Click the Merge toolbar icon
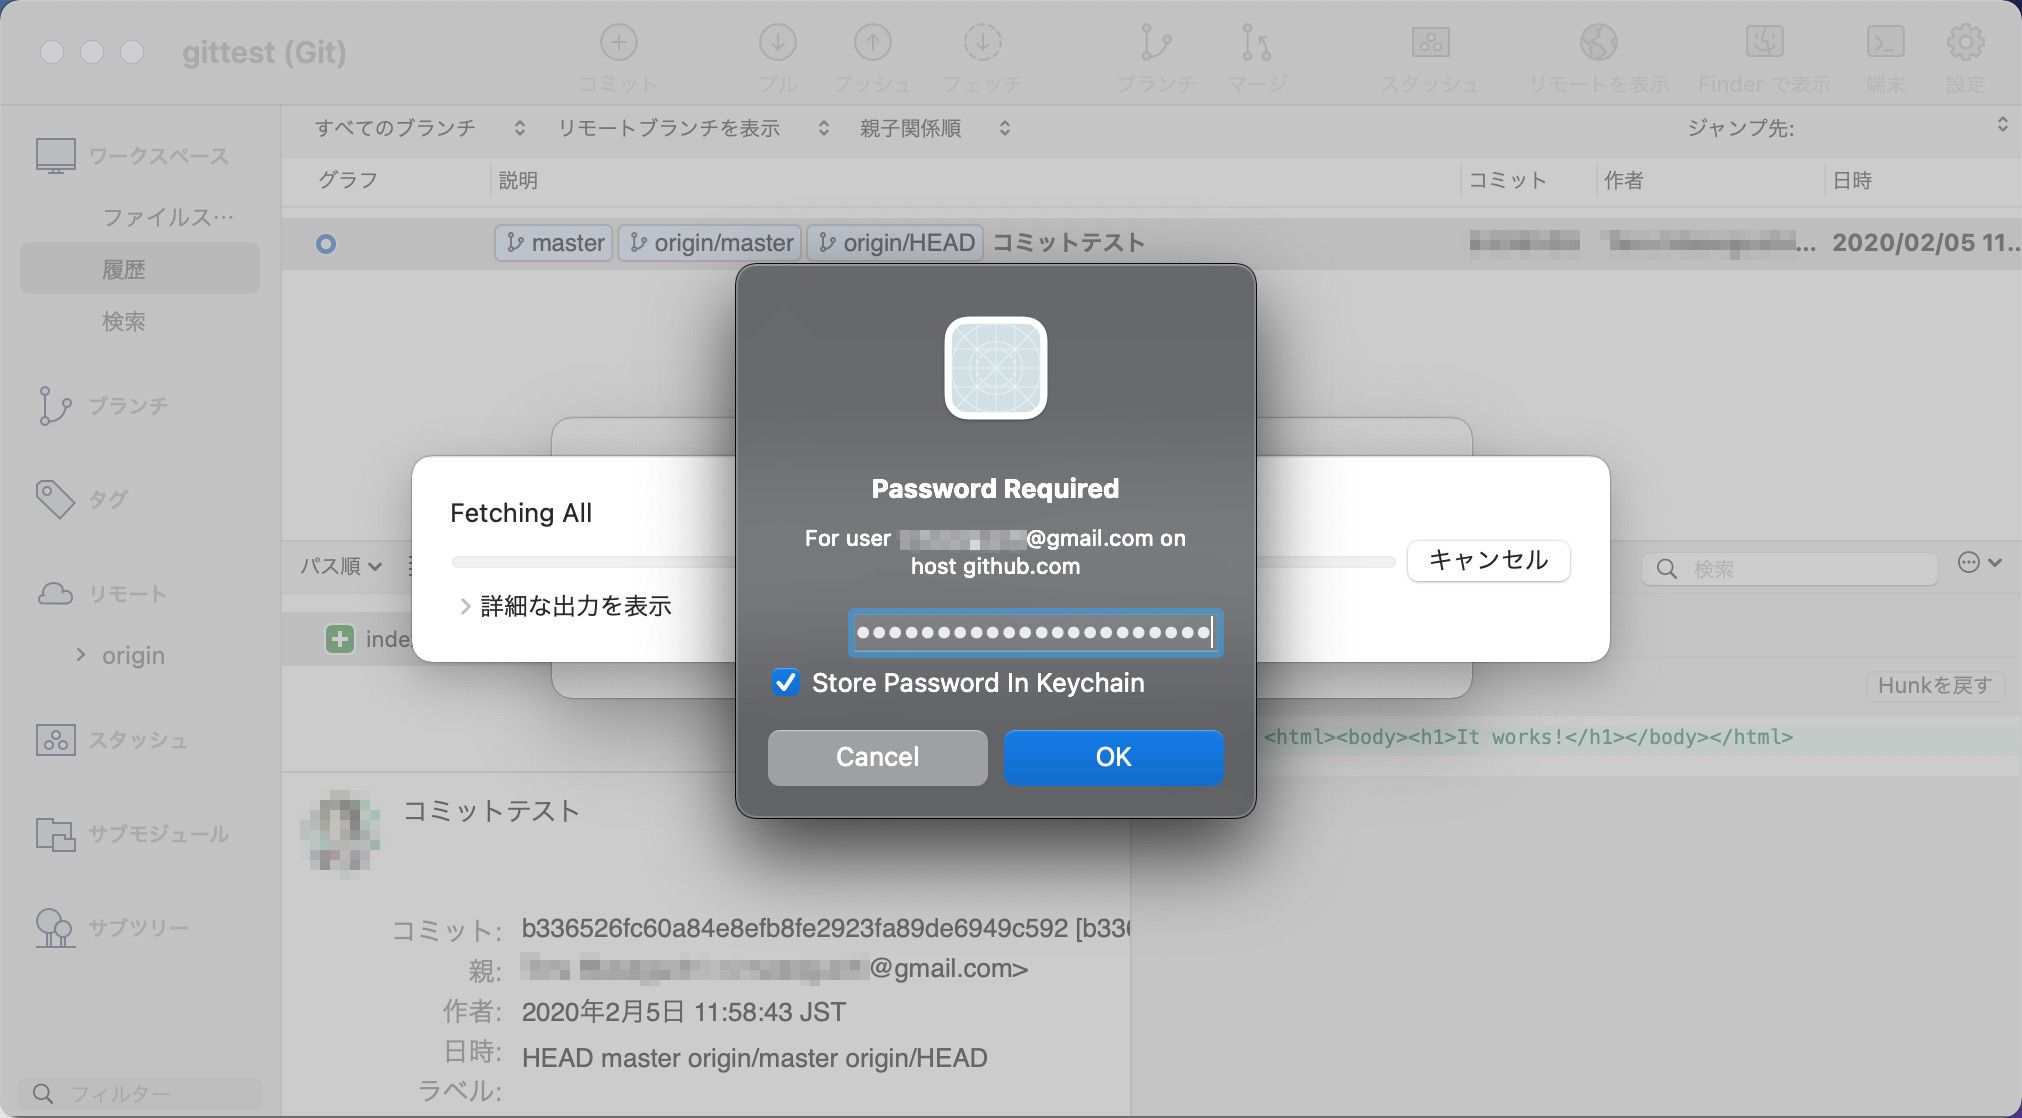Viewport: 2022px width, 1118px height. click(1256, 44)
